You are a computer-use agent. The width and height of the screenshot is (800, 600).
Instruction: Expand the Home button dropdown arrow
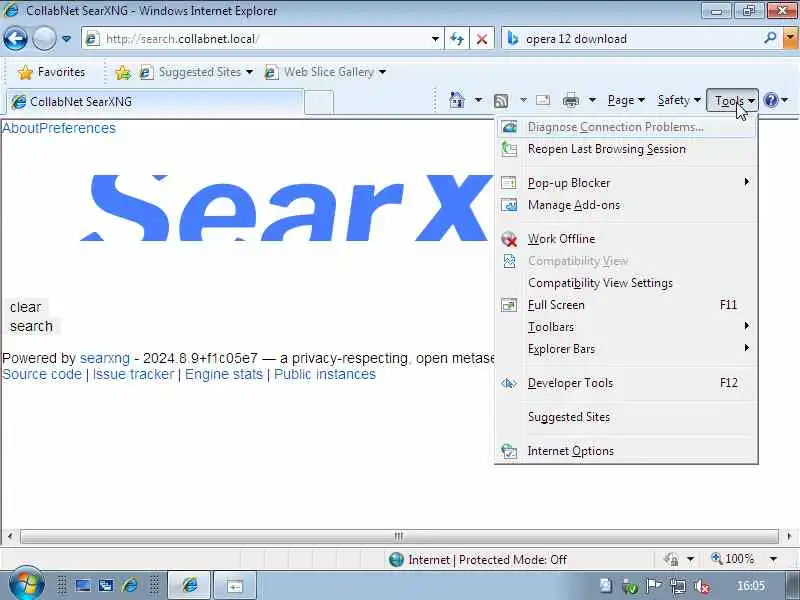[478, 100]
